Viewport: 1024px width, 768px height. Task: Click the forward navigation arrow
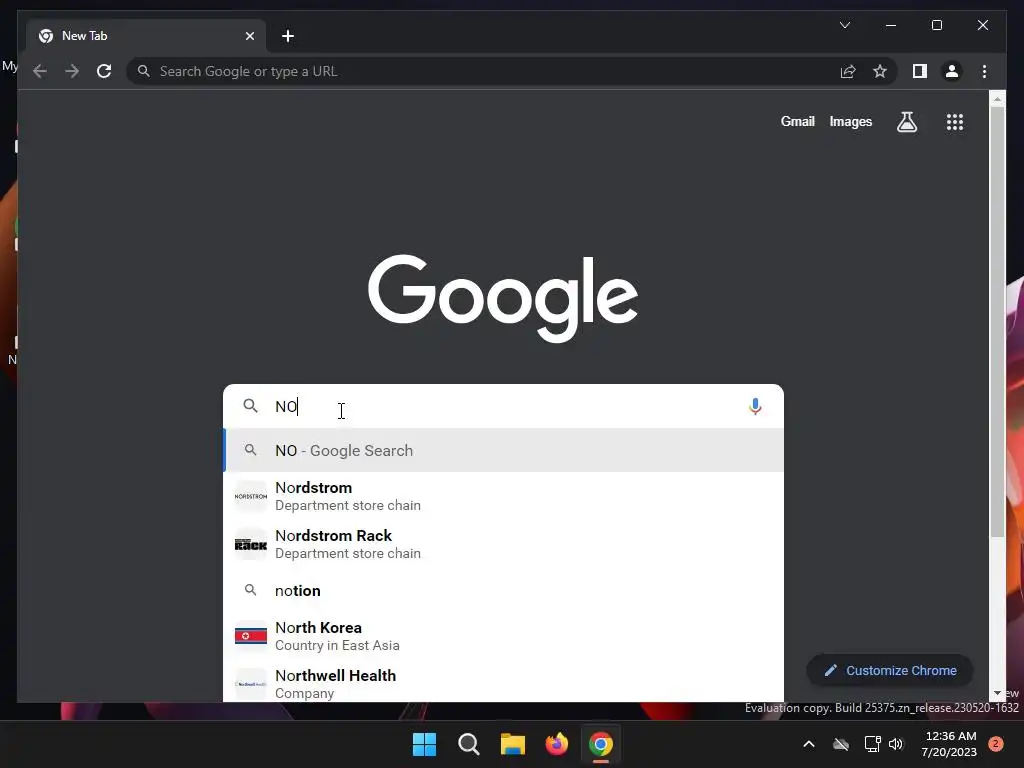[72, 71]
